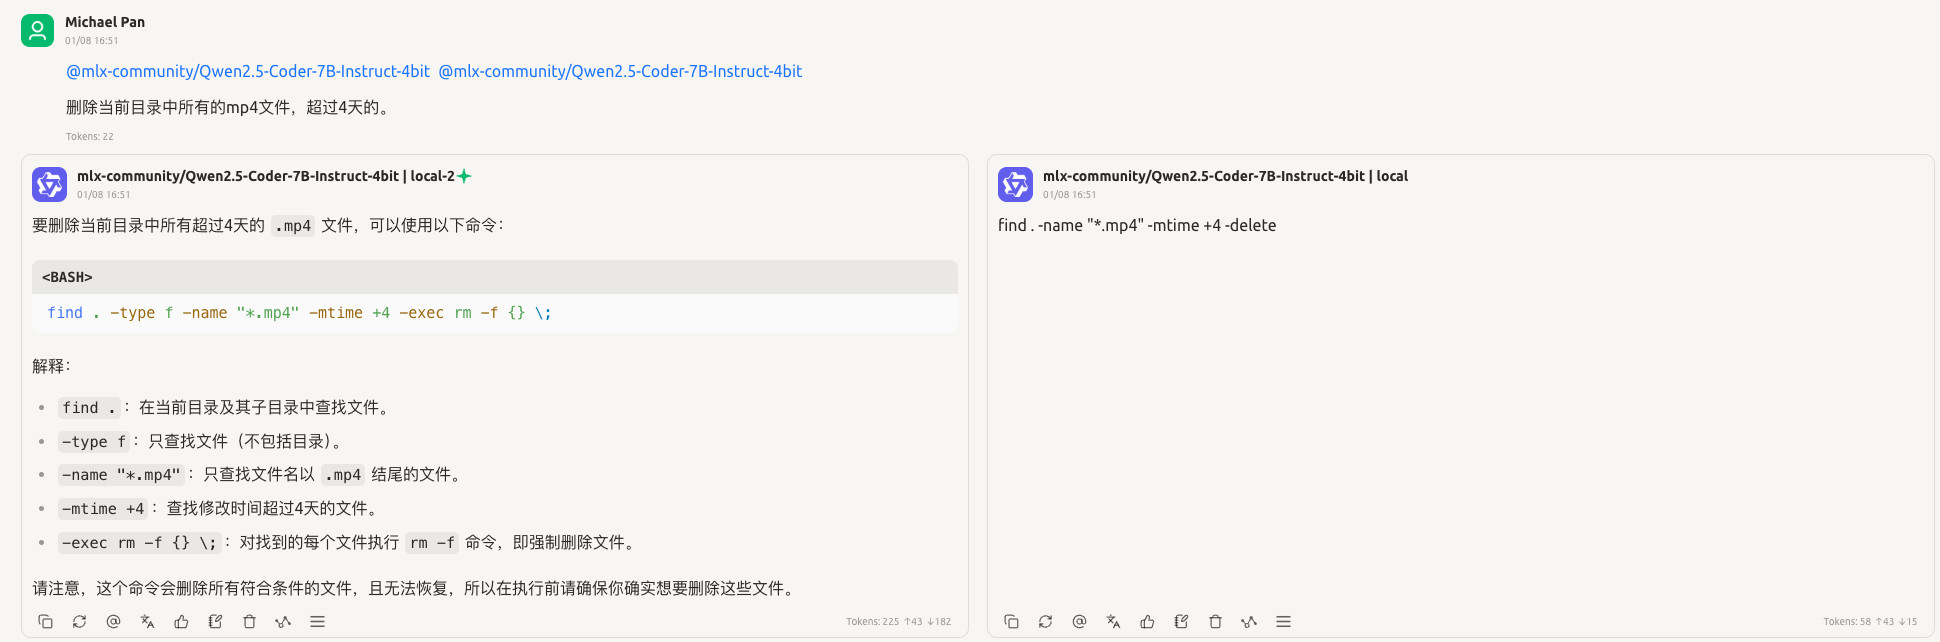Toggle thumbs up on the find -delete response

(1147, 621)
